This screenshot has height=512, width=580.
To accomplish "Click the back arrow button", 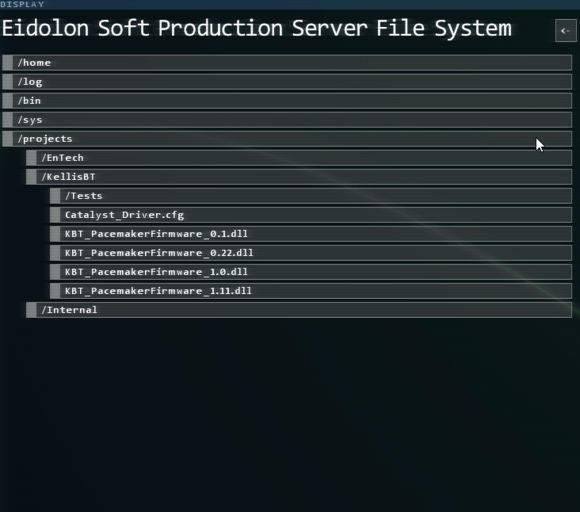I will tap(566, 31).
